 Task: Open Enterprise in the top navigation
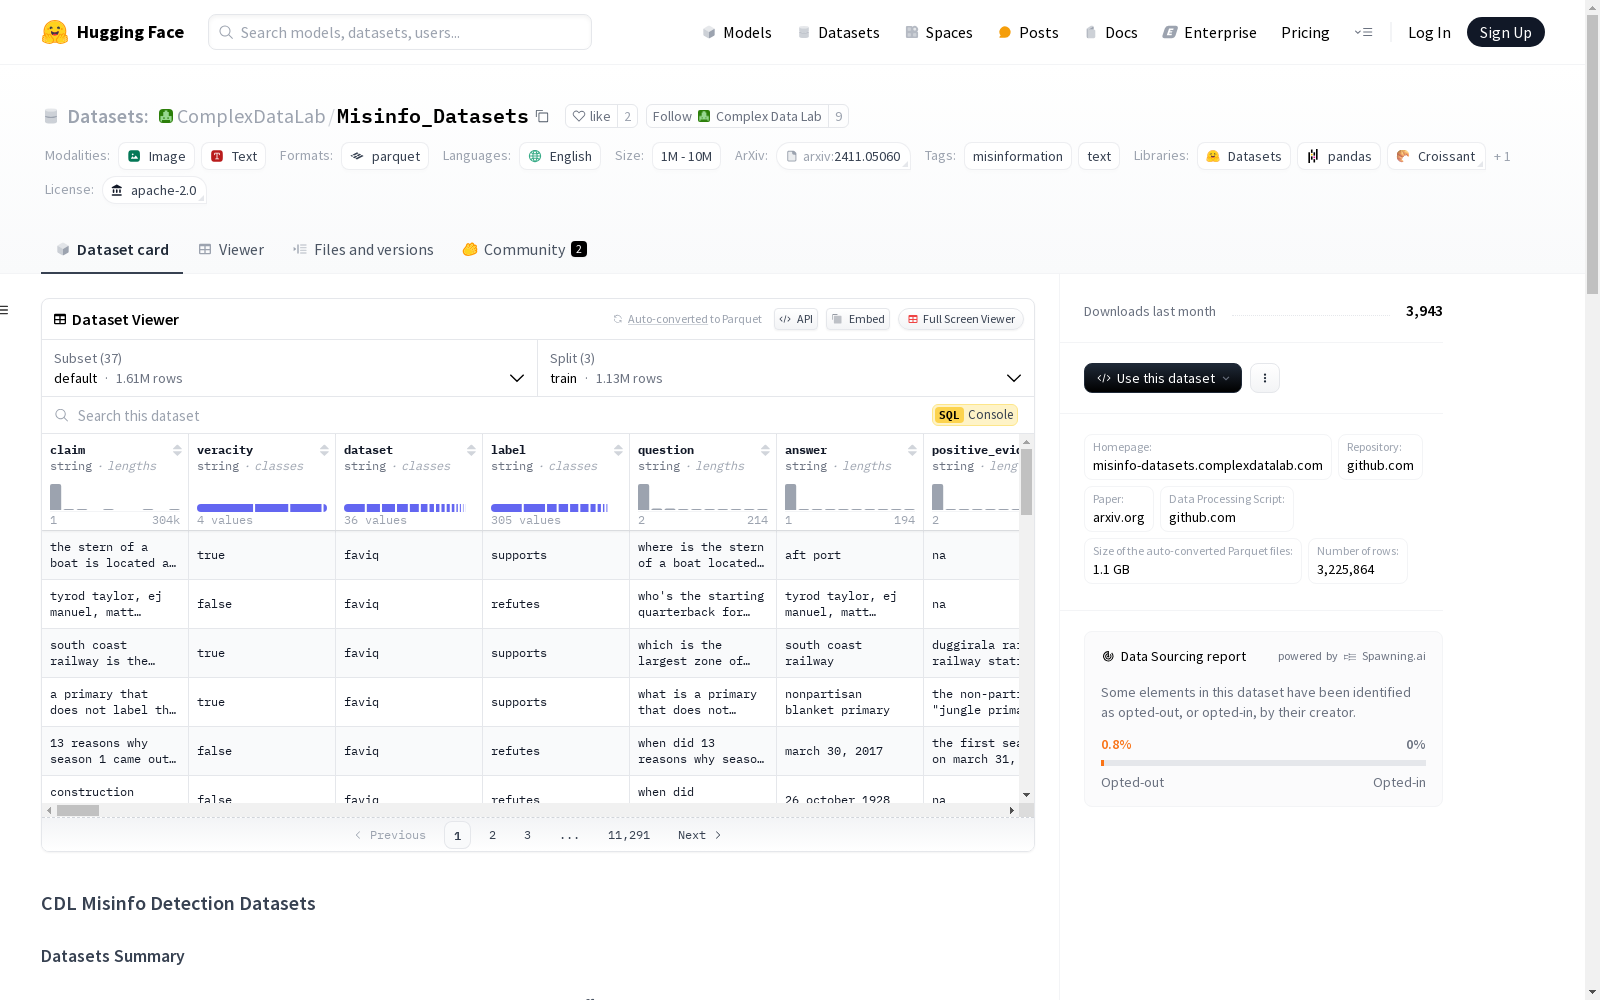click(1209, 32)
